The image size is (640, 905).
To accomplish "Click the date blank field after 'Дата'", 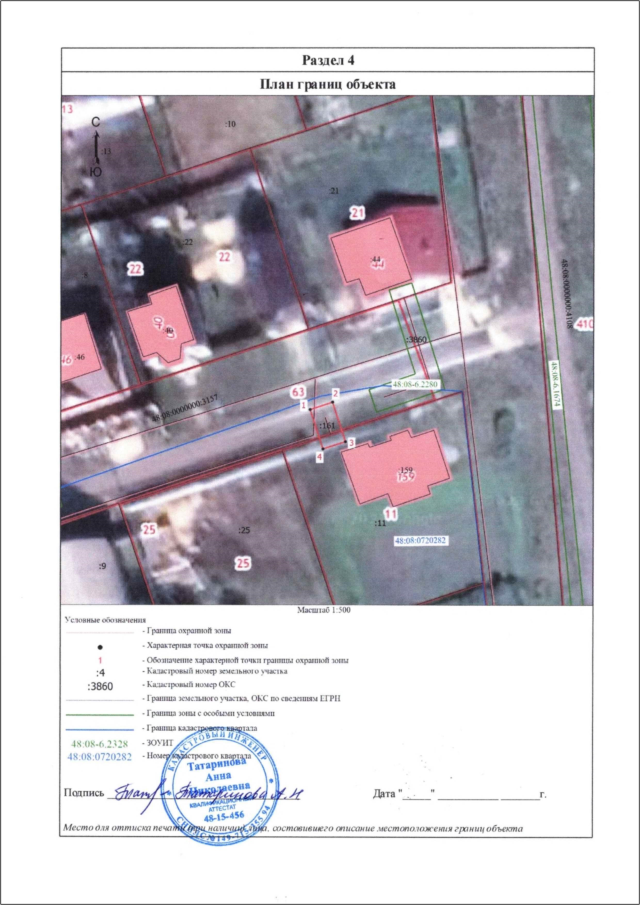I will (x=472, y=796).
